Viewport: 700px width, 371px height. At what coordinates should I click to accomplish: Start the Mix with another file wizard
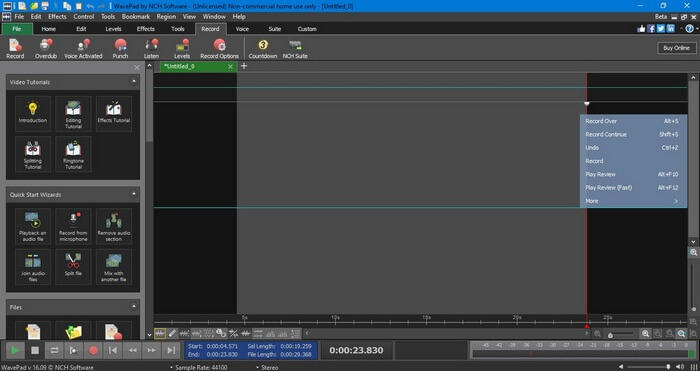(x=114, y=267)
